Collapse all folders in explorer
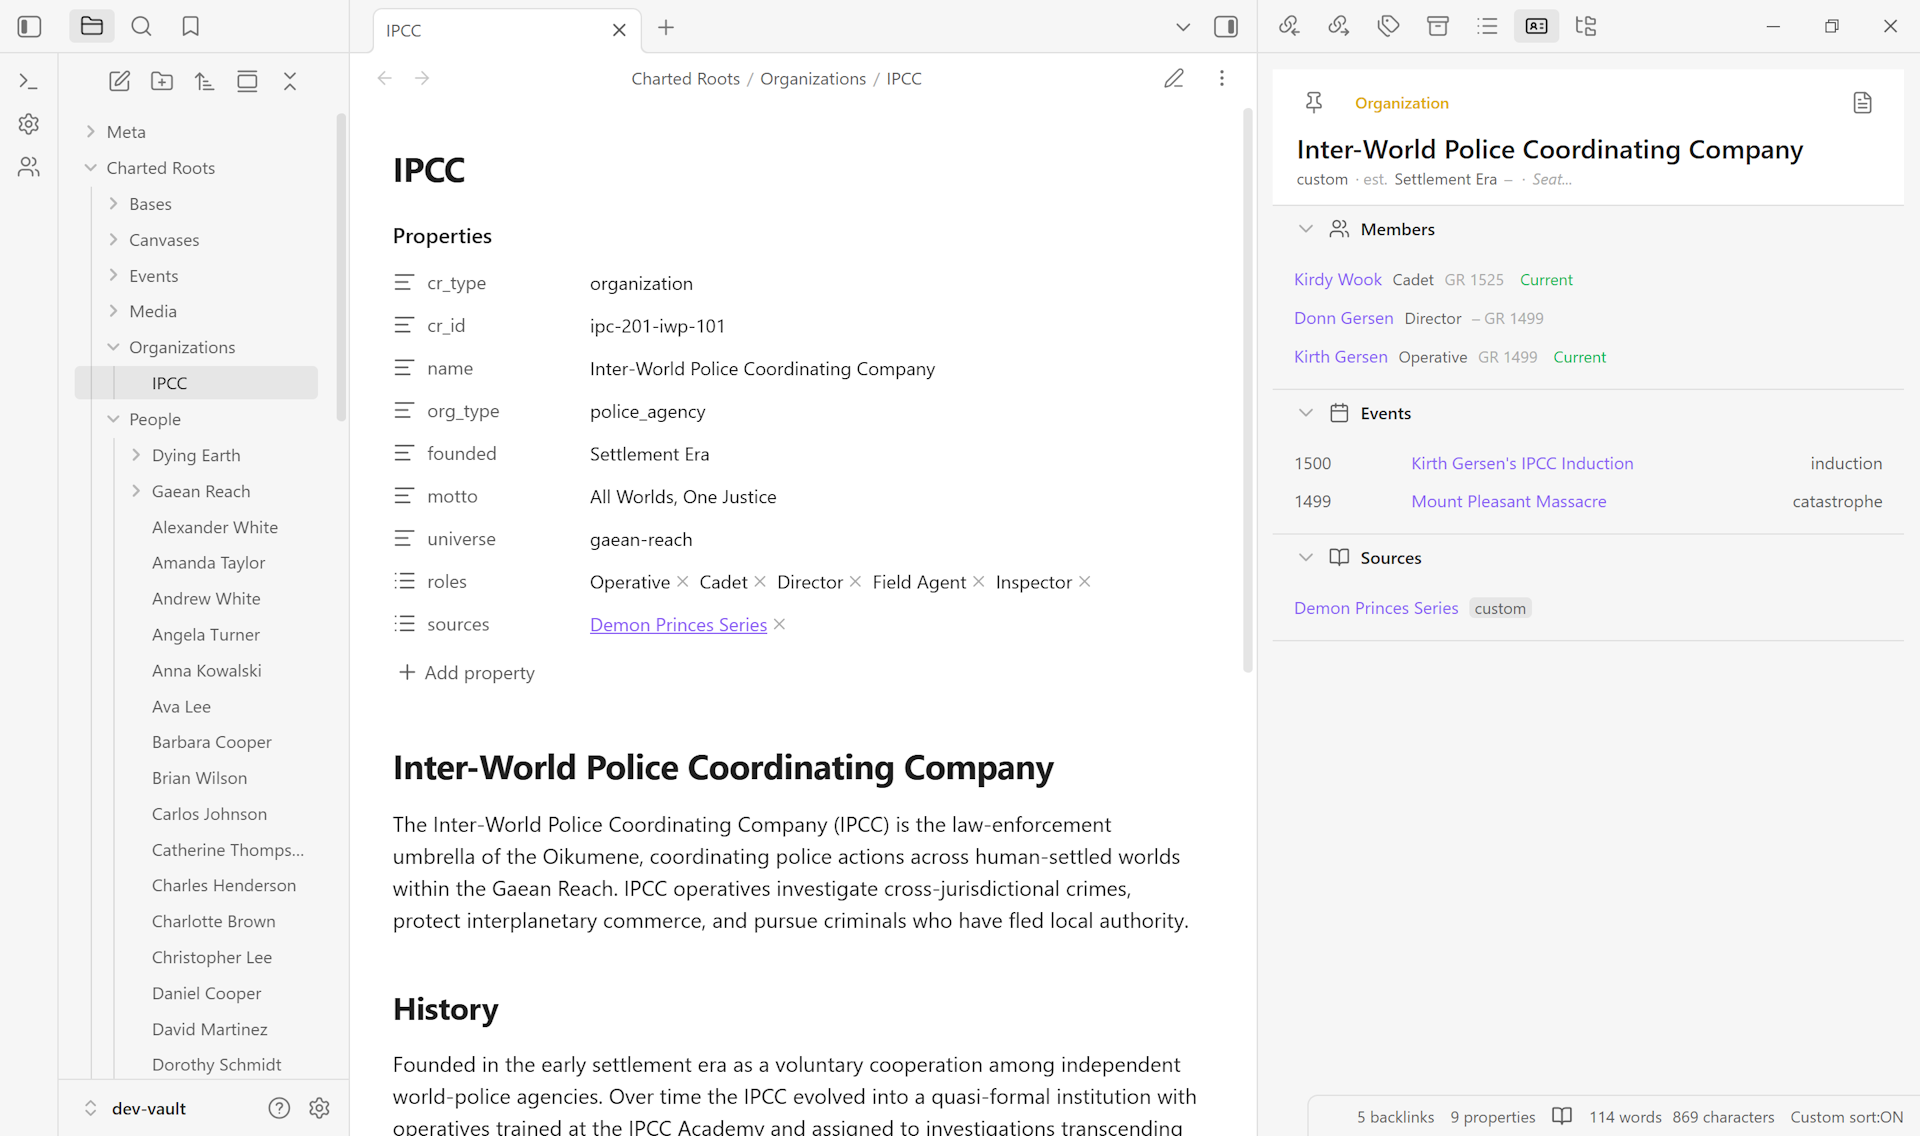The height and width of the screenshot is (1136, 1920). (x=290, y=82)
